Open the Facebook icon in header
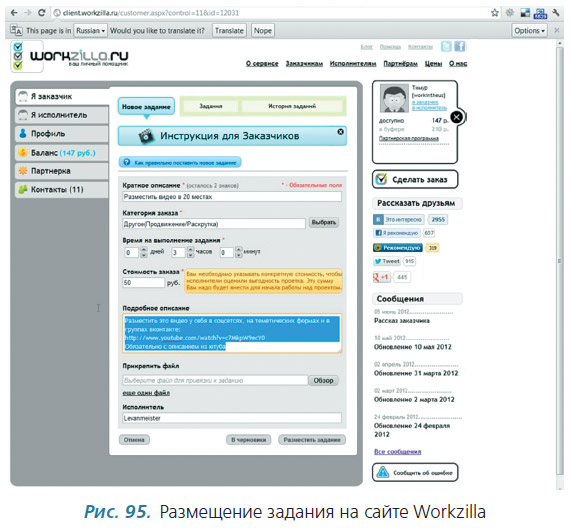 [x=460, y=47]
